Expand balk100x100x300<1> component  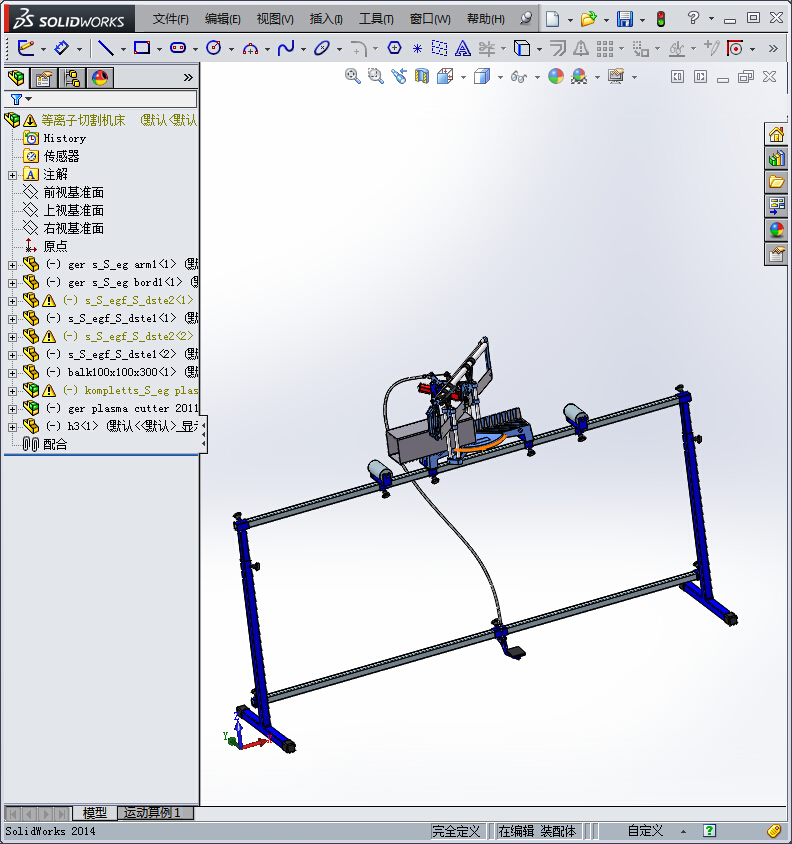pos(12,372)
